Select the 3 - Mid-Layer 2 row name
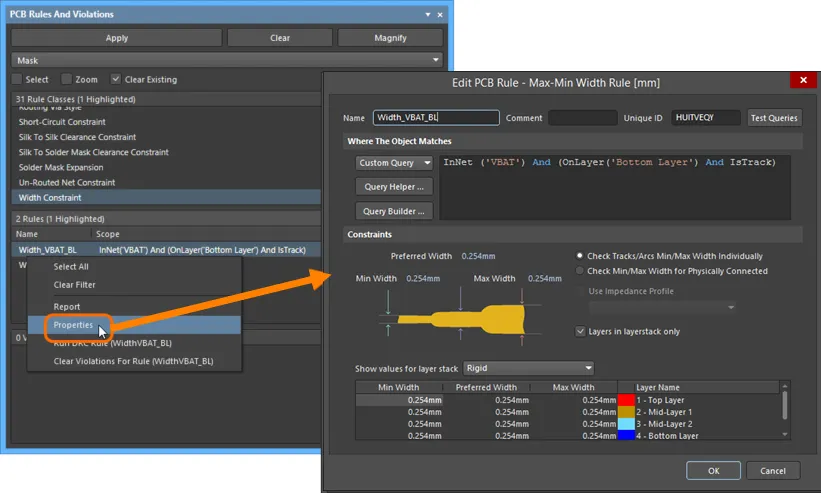 (664, 424)
